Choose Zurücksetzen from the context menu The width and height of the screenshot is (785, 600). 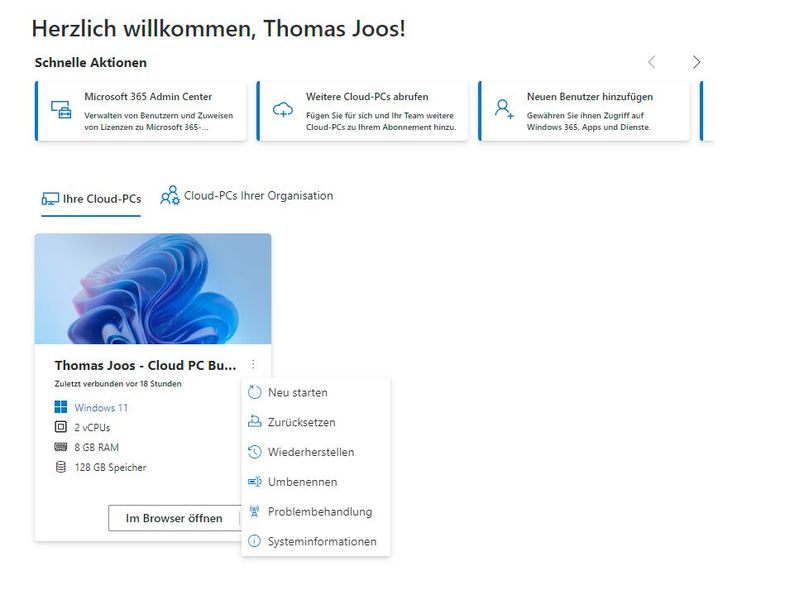(316, 422)
